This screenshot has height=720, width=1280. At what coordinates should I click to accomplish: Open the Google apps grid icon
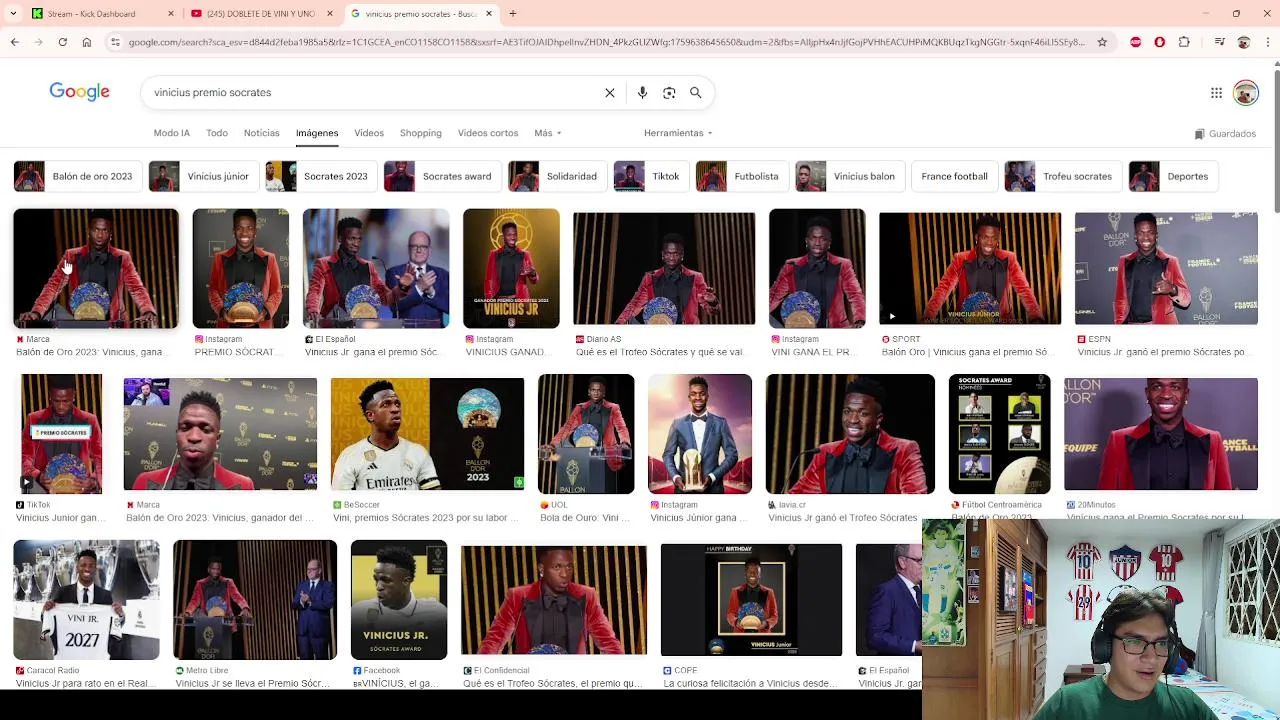1216,93
